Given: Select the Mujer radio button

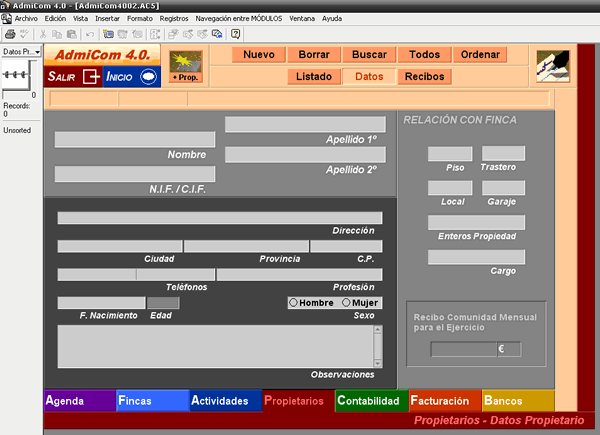Looking at the screenshot, I should tap(346, 303).
